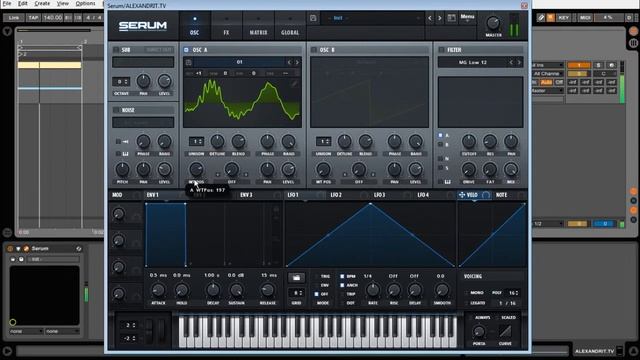Select the ENV 3 tab
The image size is (640, 360).
tap(246, 195)
